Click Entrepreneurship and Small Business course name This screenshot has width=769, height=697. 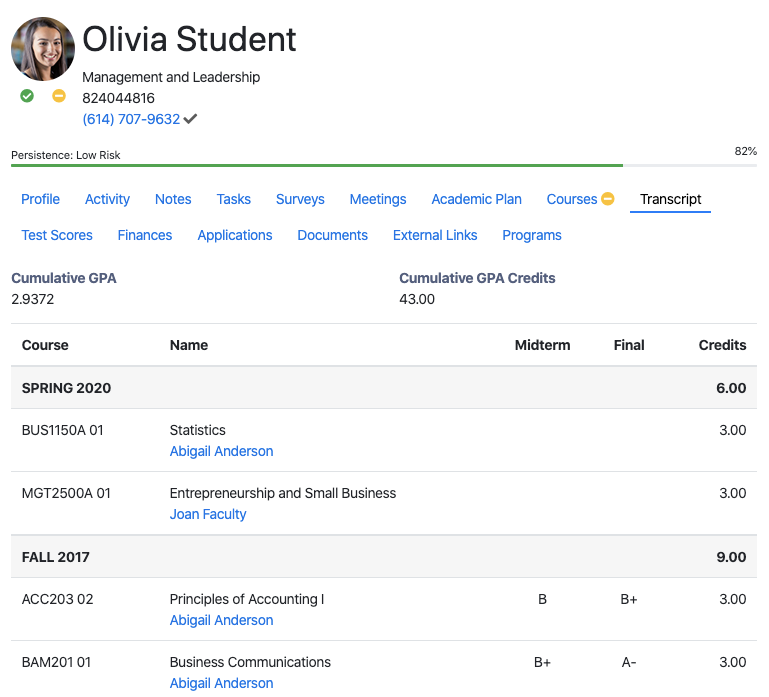point(282,493)
